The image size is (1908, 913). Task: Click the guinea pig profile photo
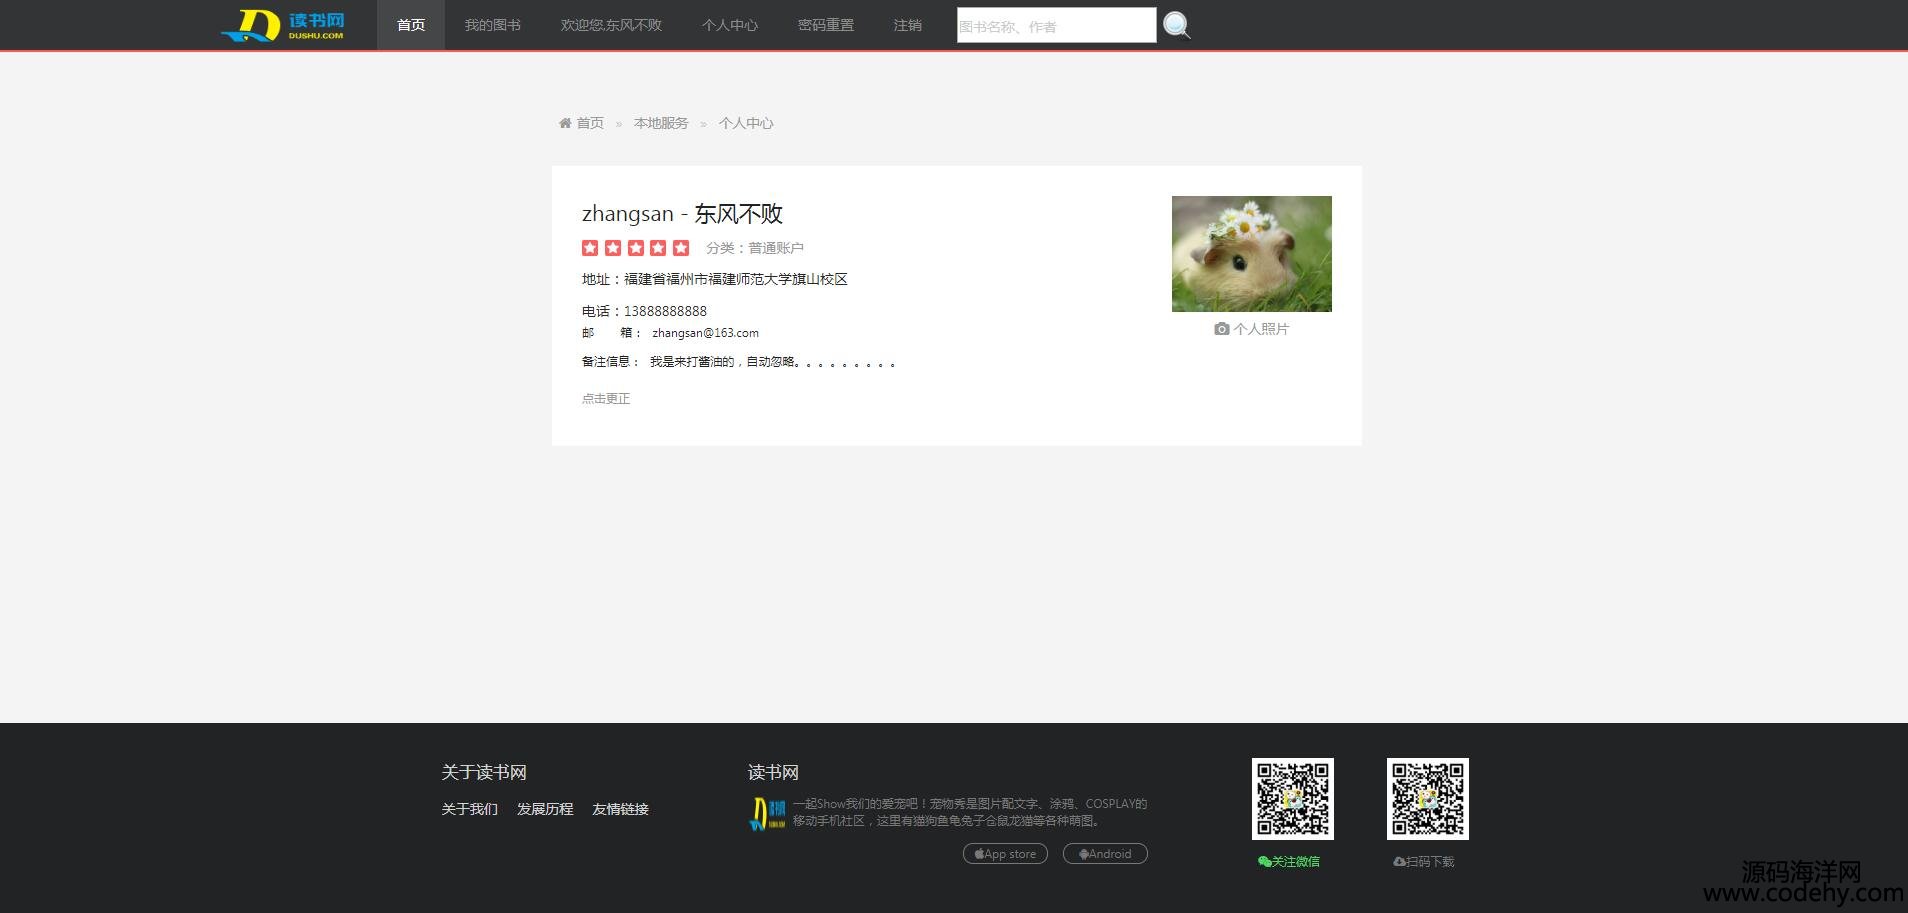(x=1251, y=254)
